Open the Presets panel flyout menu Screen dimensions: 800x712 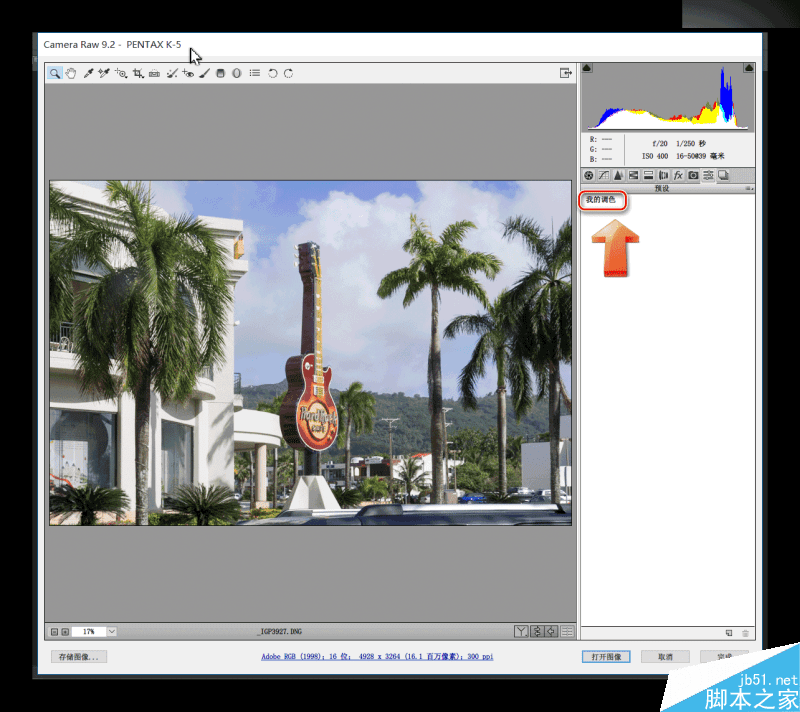(749, 188)
